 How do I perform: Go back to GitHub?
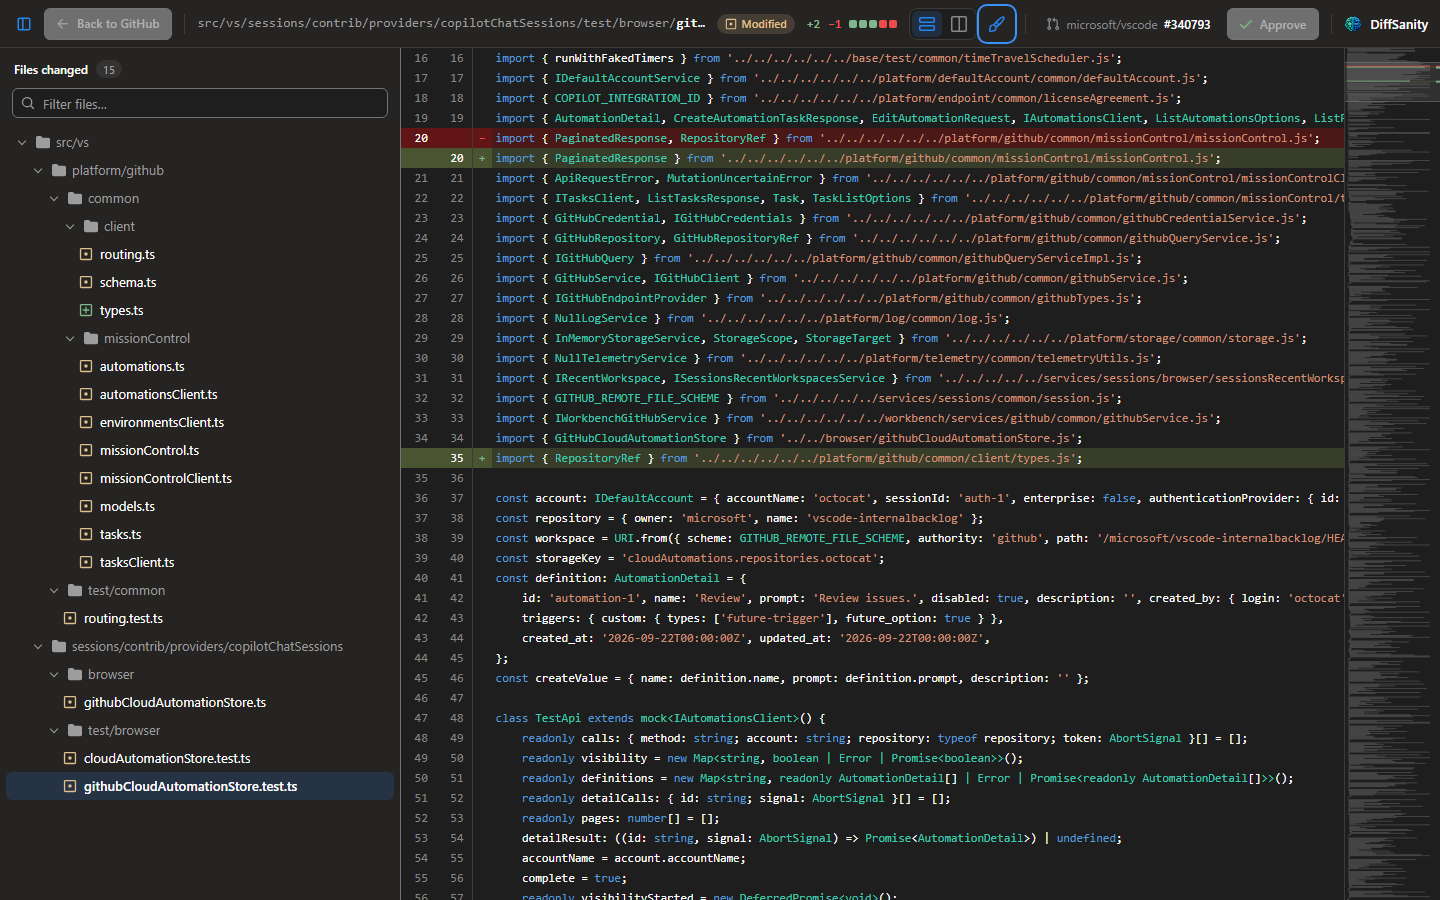108,24
